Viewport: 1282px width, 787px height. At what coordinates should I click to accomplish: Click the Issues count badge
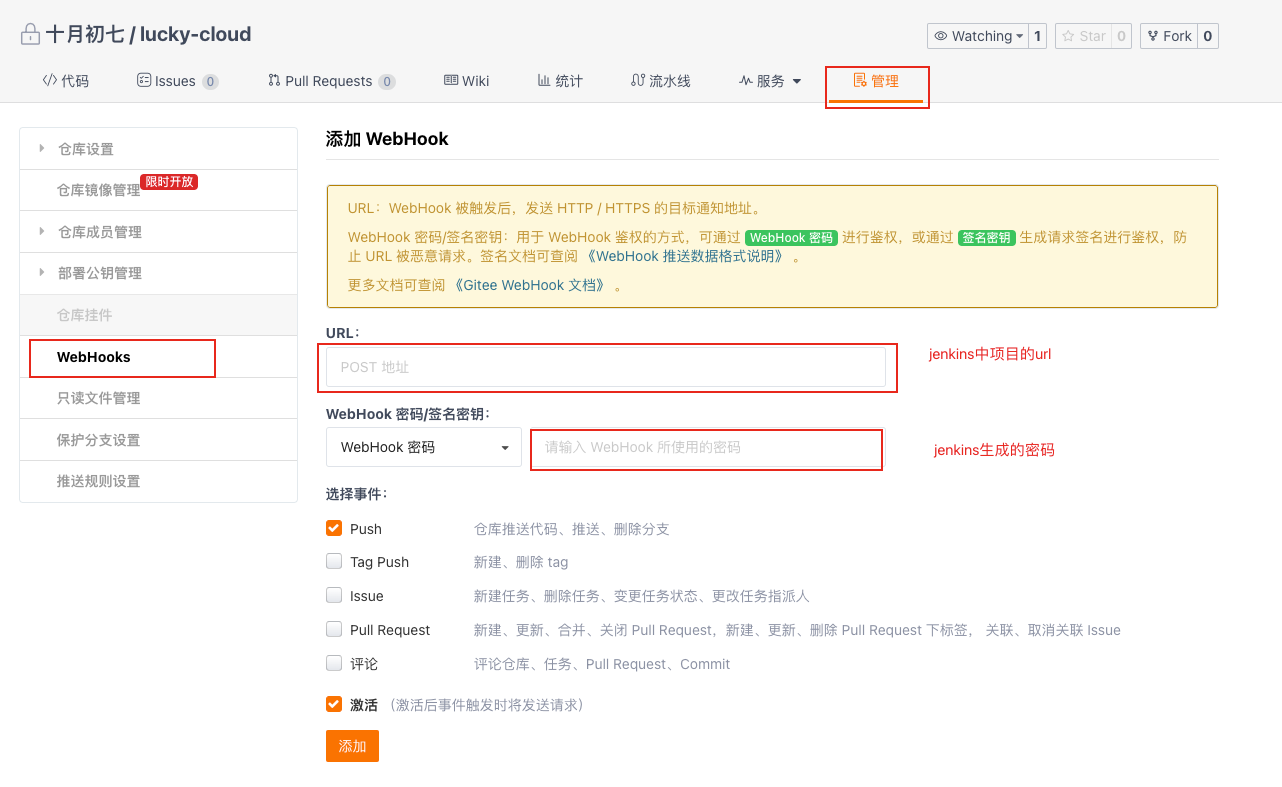coord(210,82)
